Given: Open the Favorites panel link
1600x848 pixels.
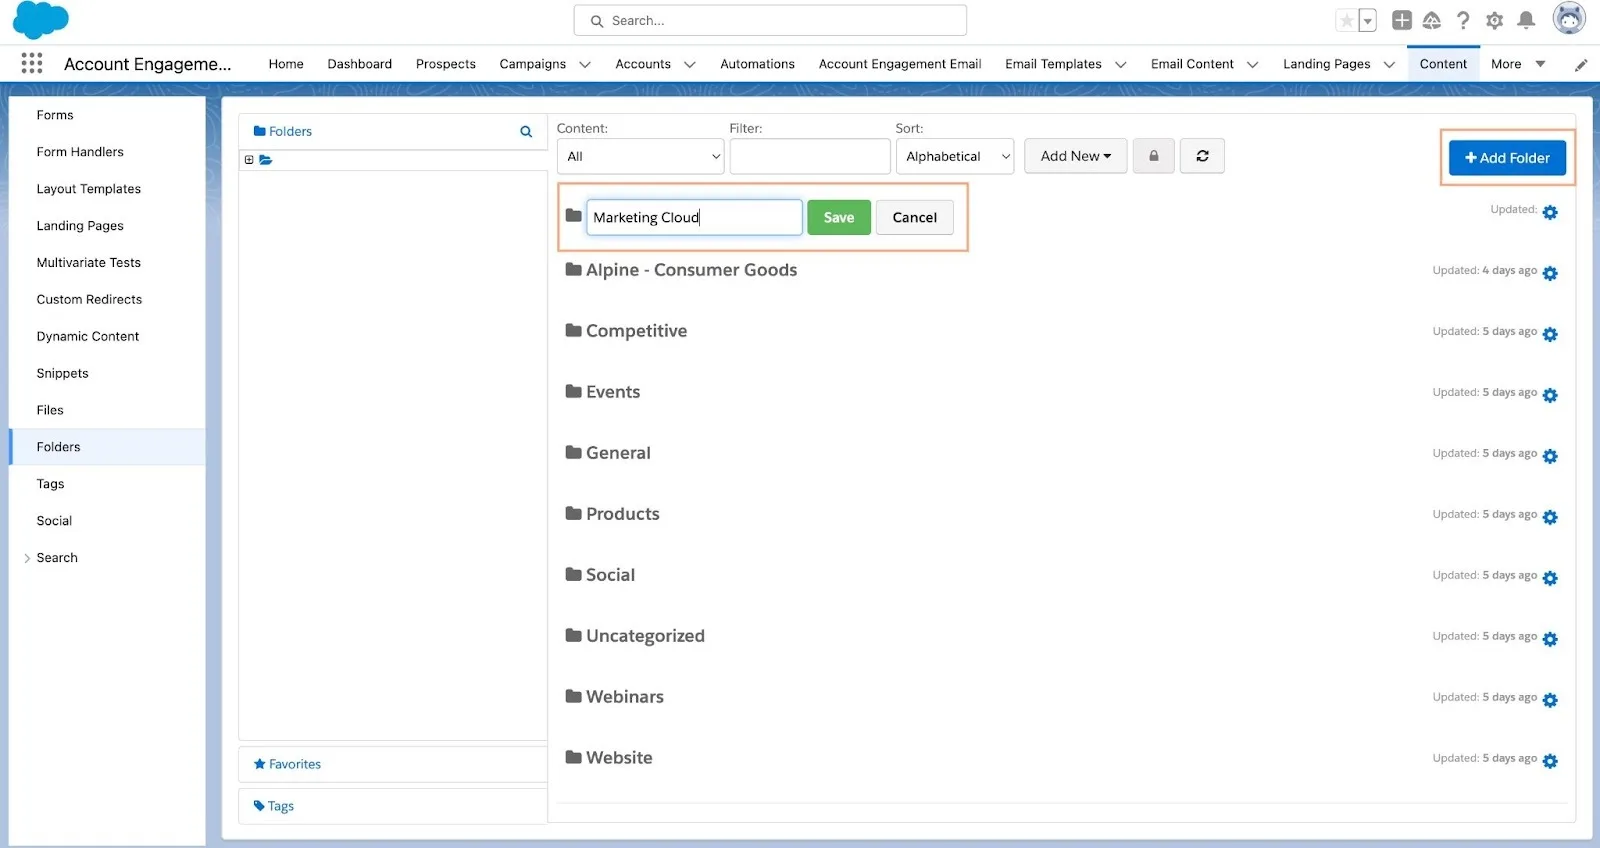Looking at the screenshot, I should [288, 764].
